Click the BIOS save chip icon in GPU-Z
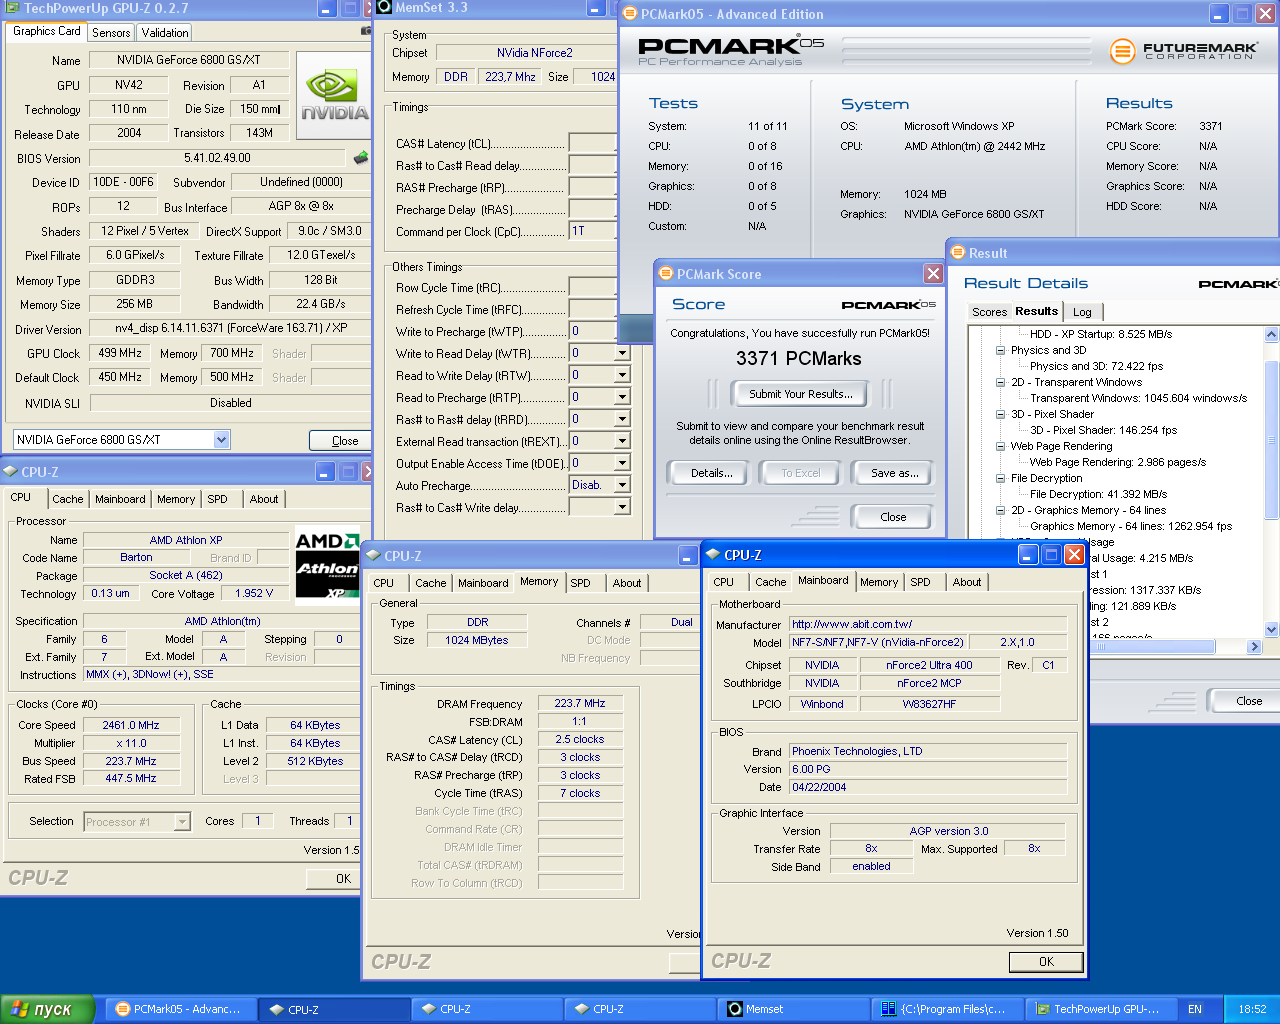 pyautogui.click(x=361, y=157)
